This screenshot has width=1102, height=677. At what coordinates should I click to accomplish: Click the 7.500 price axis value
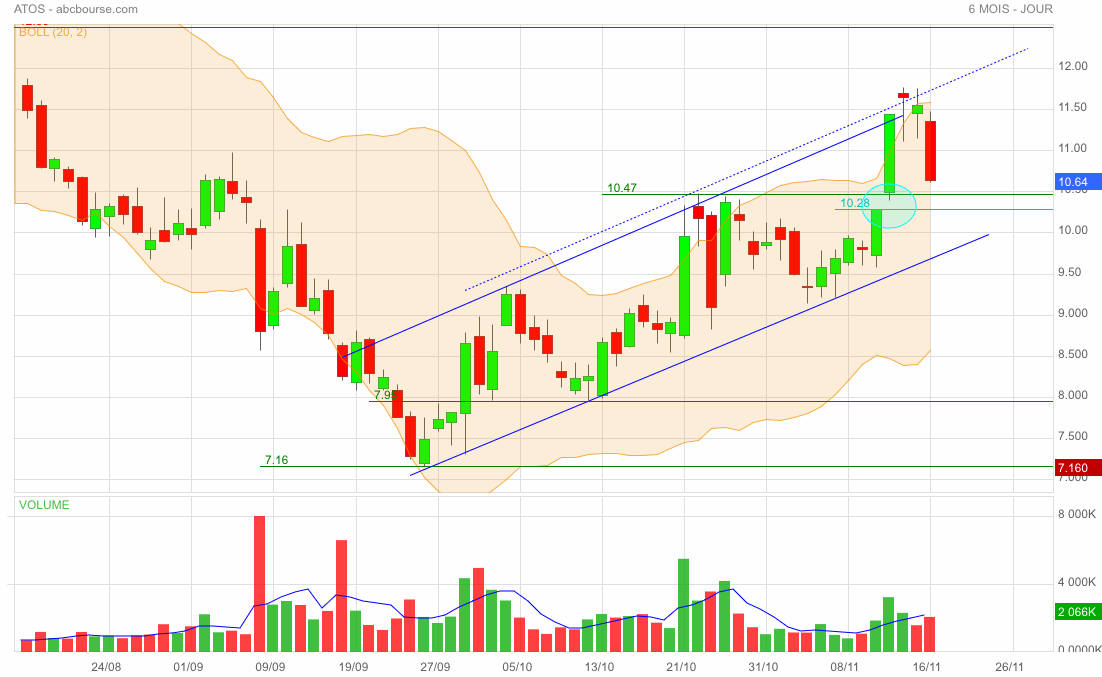coord(1072,437)
